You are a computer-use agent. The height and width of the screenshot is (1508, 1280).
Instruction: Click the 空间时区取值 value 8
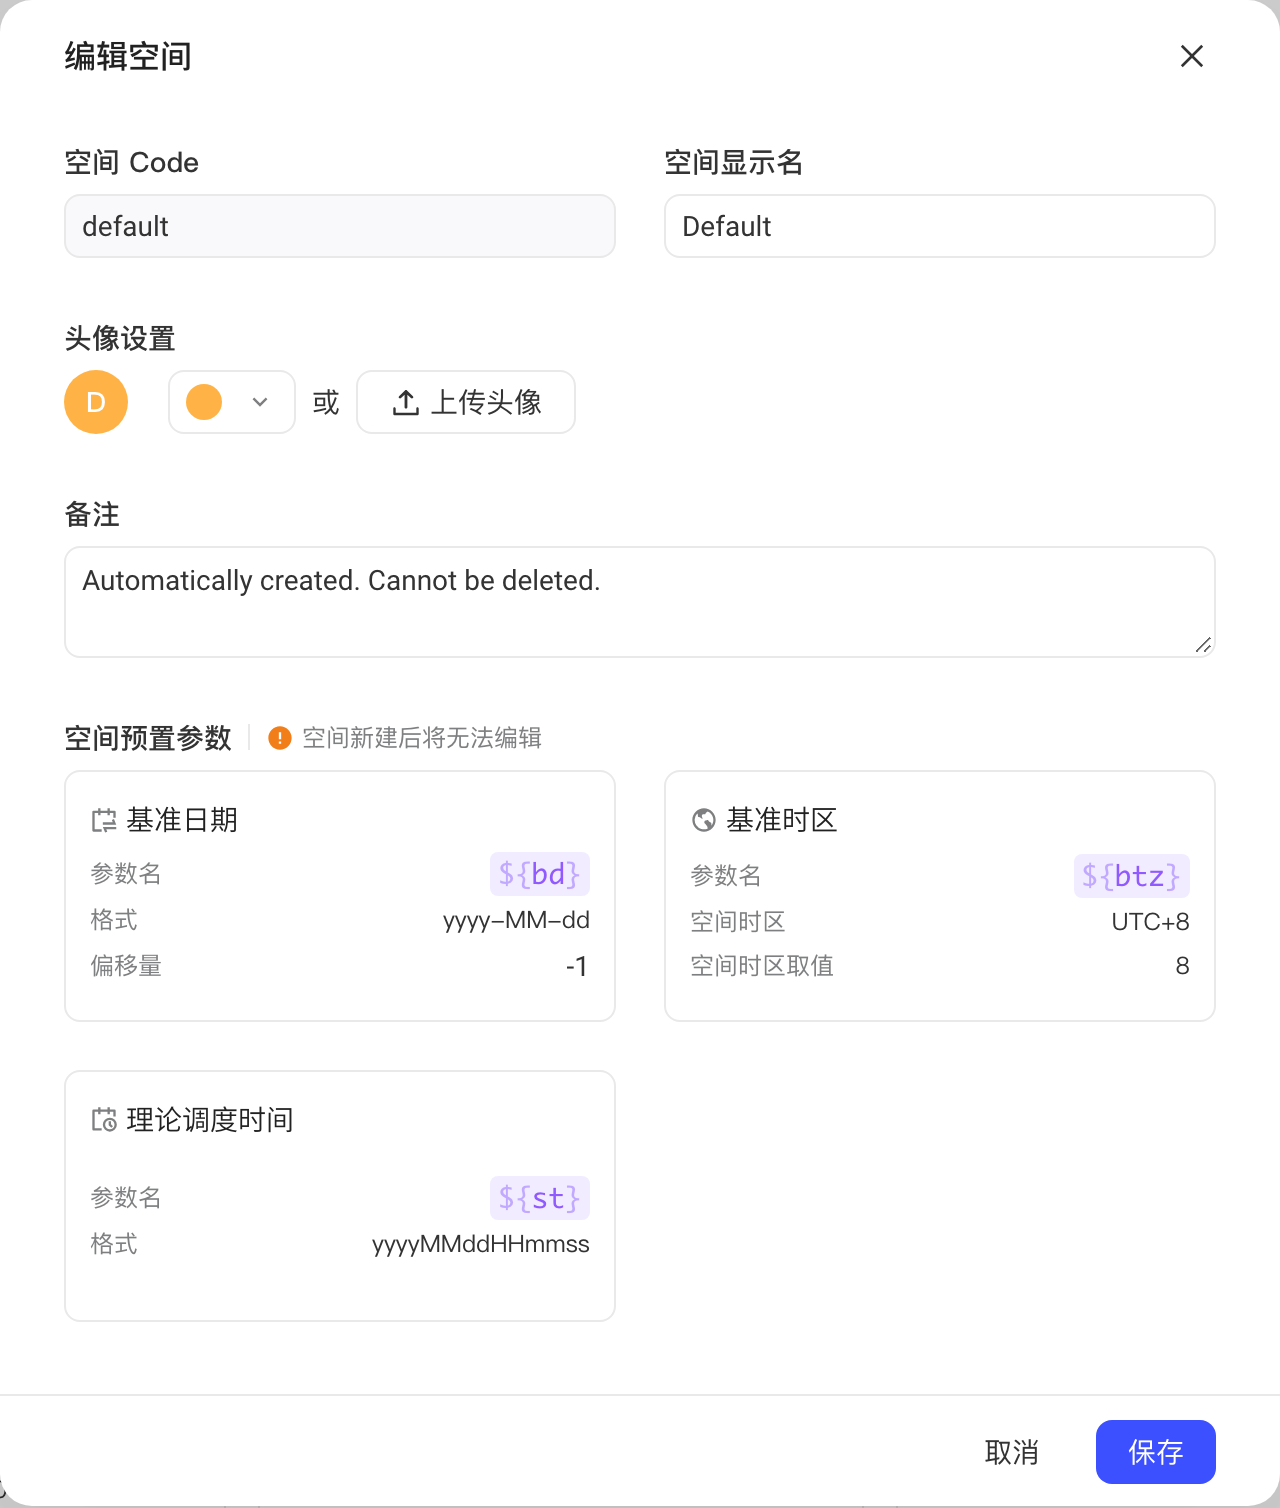(1182, 966)
